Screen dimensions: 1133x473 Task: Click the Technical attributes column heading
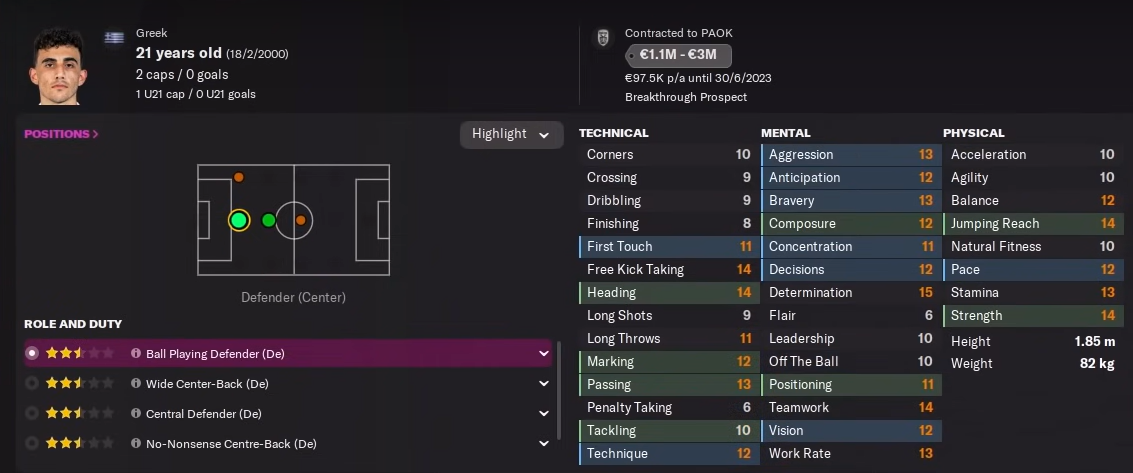613,133
